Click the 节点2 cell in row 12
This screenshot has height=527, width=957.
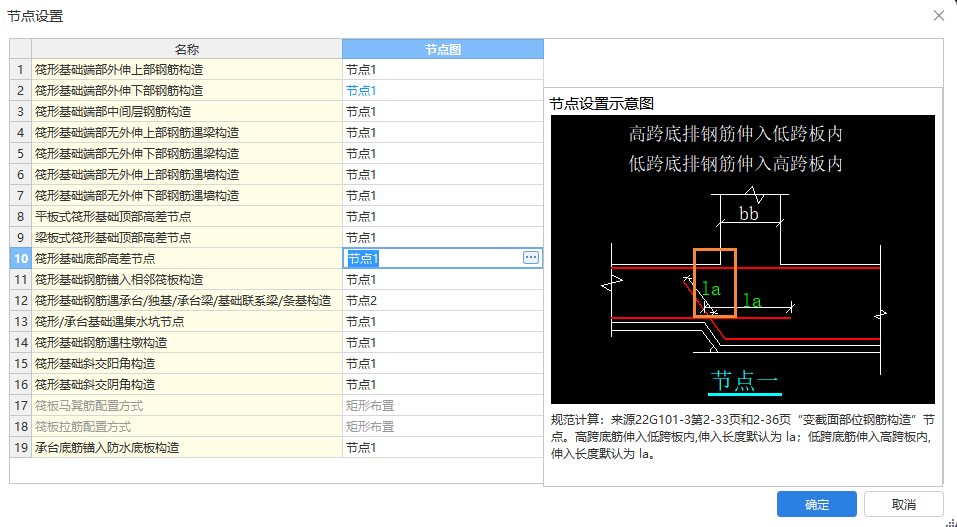click(442, 300)
